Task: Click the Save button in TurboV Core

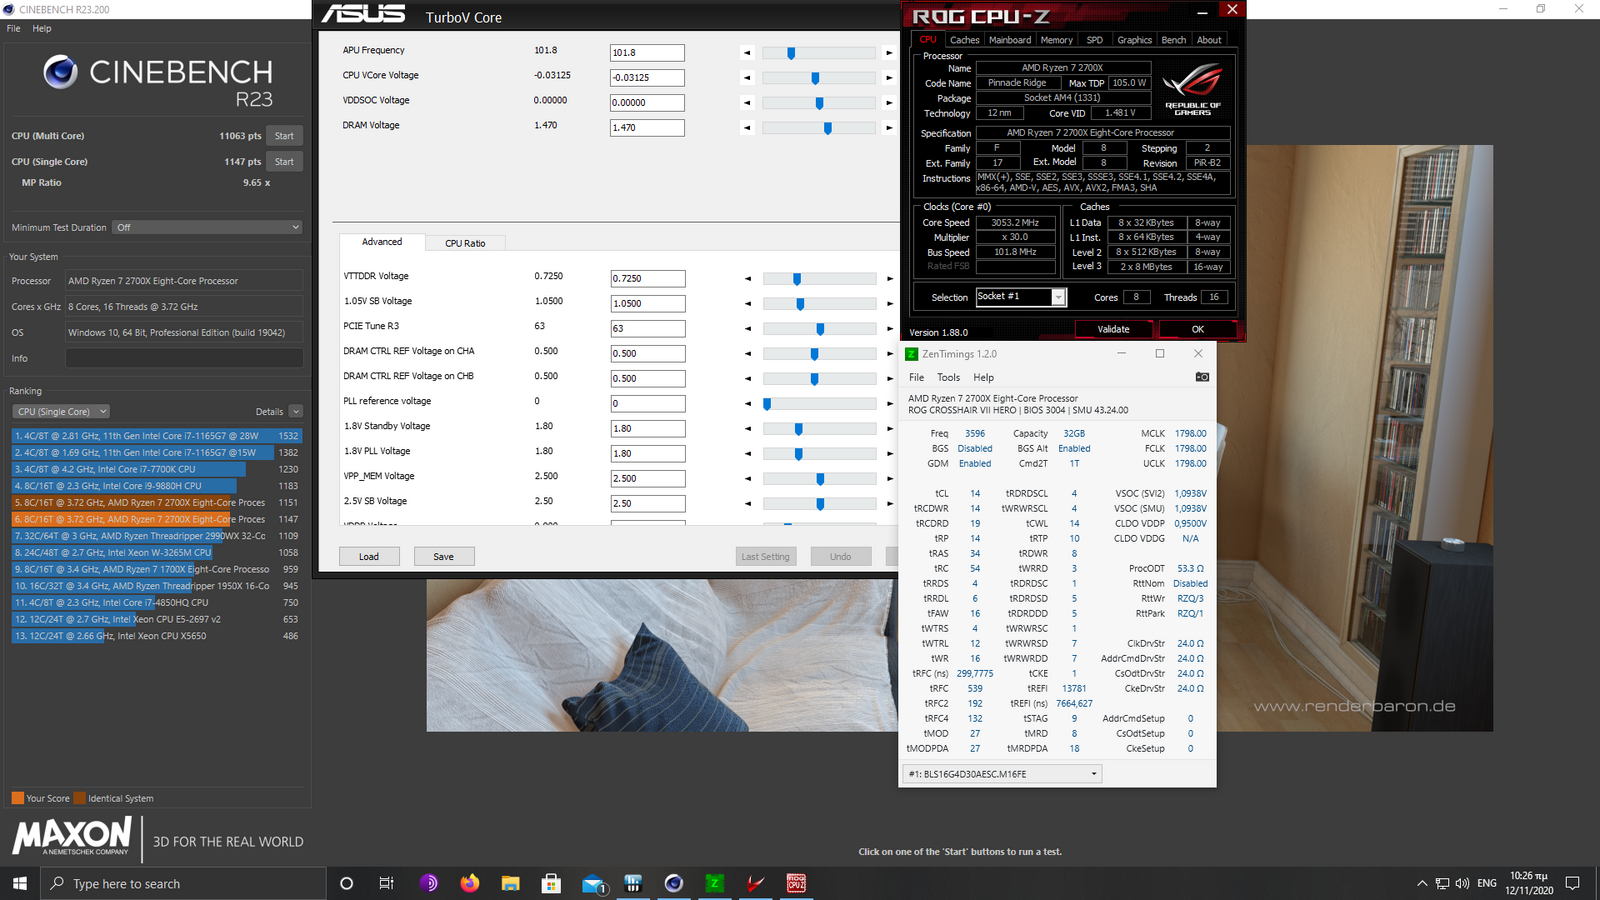Action: (444, 556)
